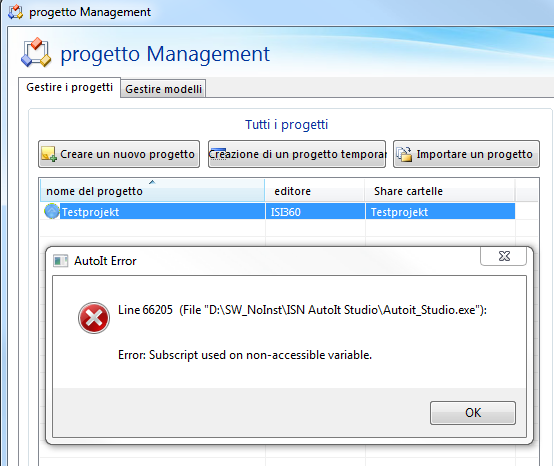
Task: Click the new project folder icon
Action: click(x=49, y=154)
